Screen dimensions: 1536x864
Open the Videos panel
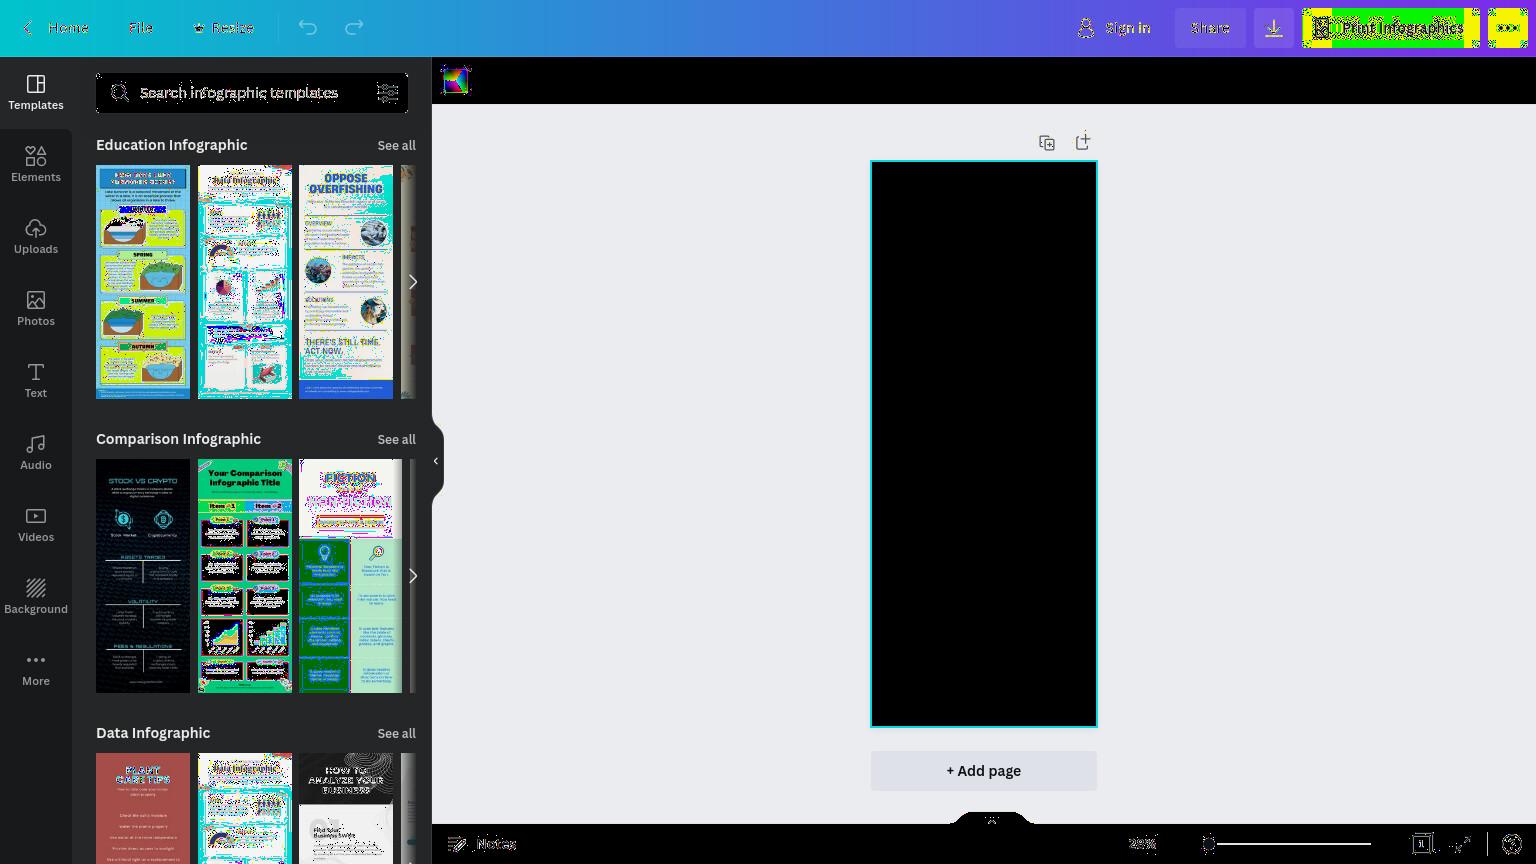[x=36, y=525]
